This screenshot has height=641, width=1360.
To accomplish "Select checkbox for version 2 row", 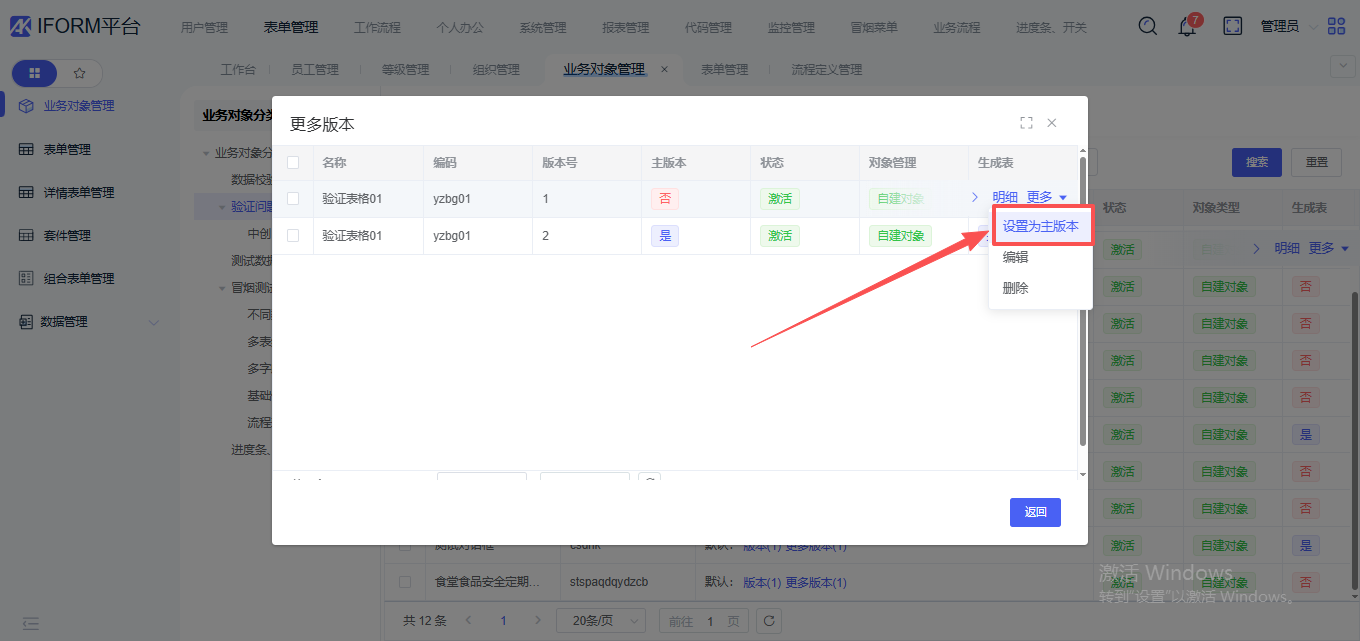I will pos(293,236).
